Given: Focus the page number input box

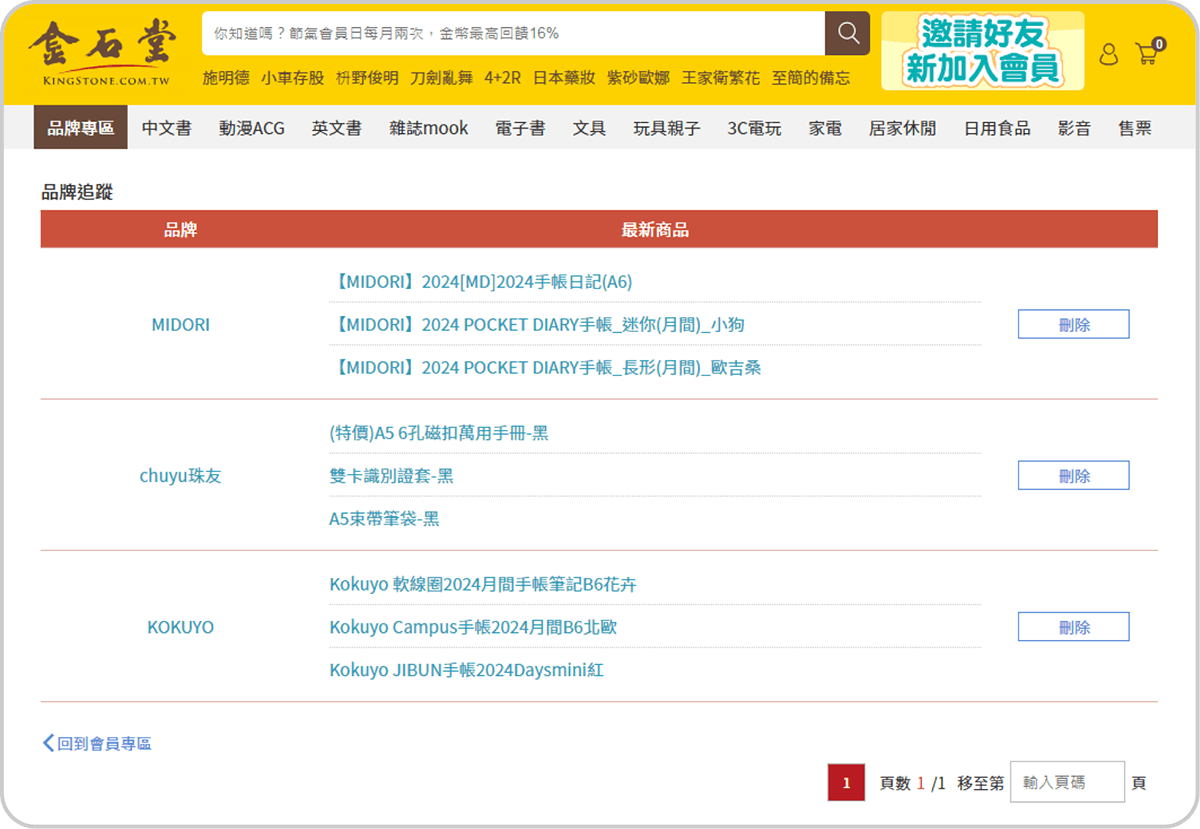Looking at the screenshot, I should pyautogui.click(x=1066, y=782).
